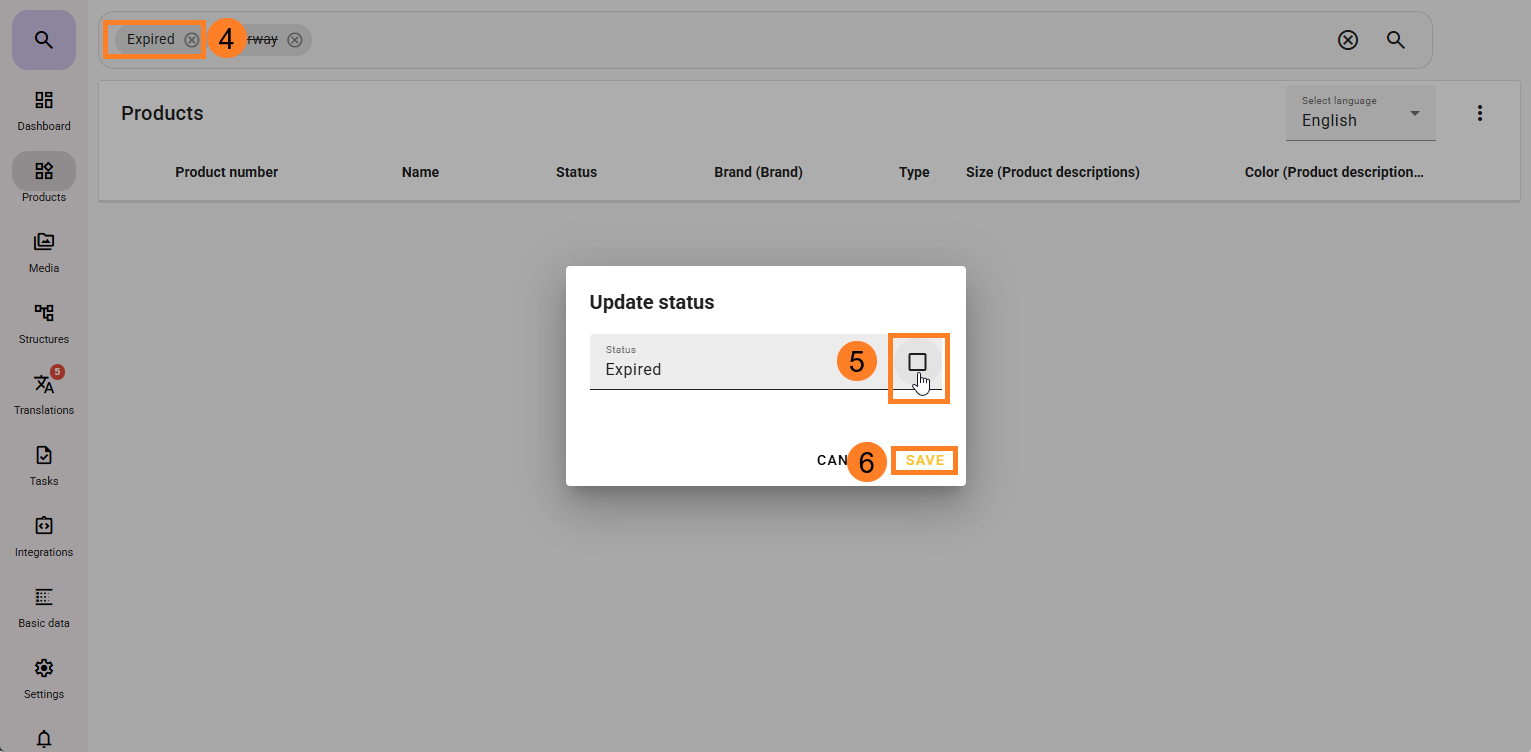Clear all search filters with X icon
1531x752 pixels.
coord(1348,40)
